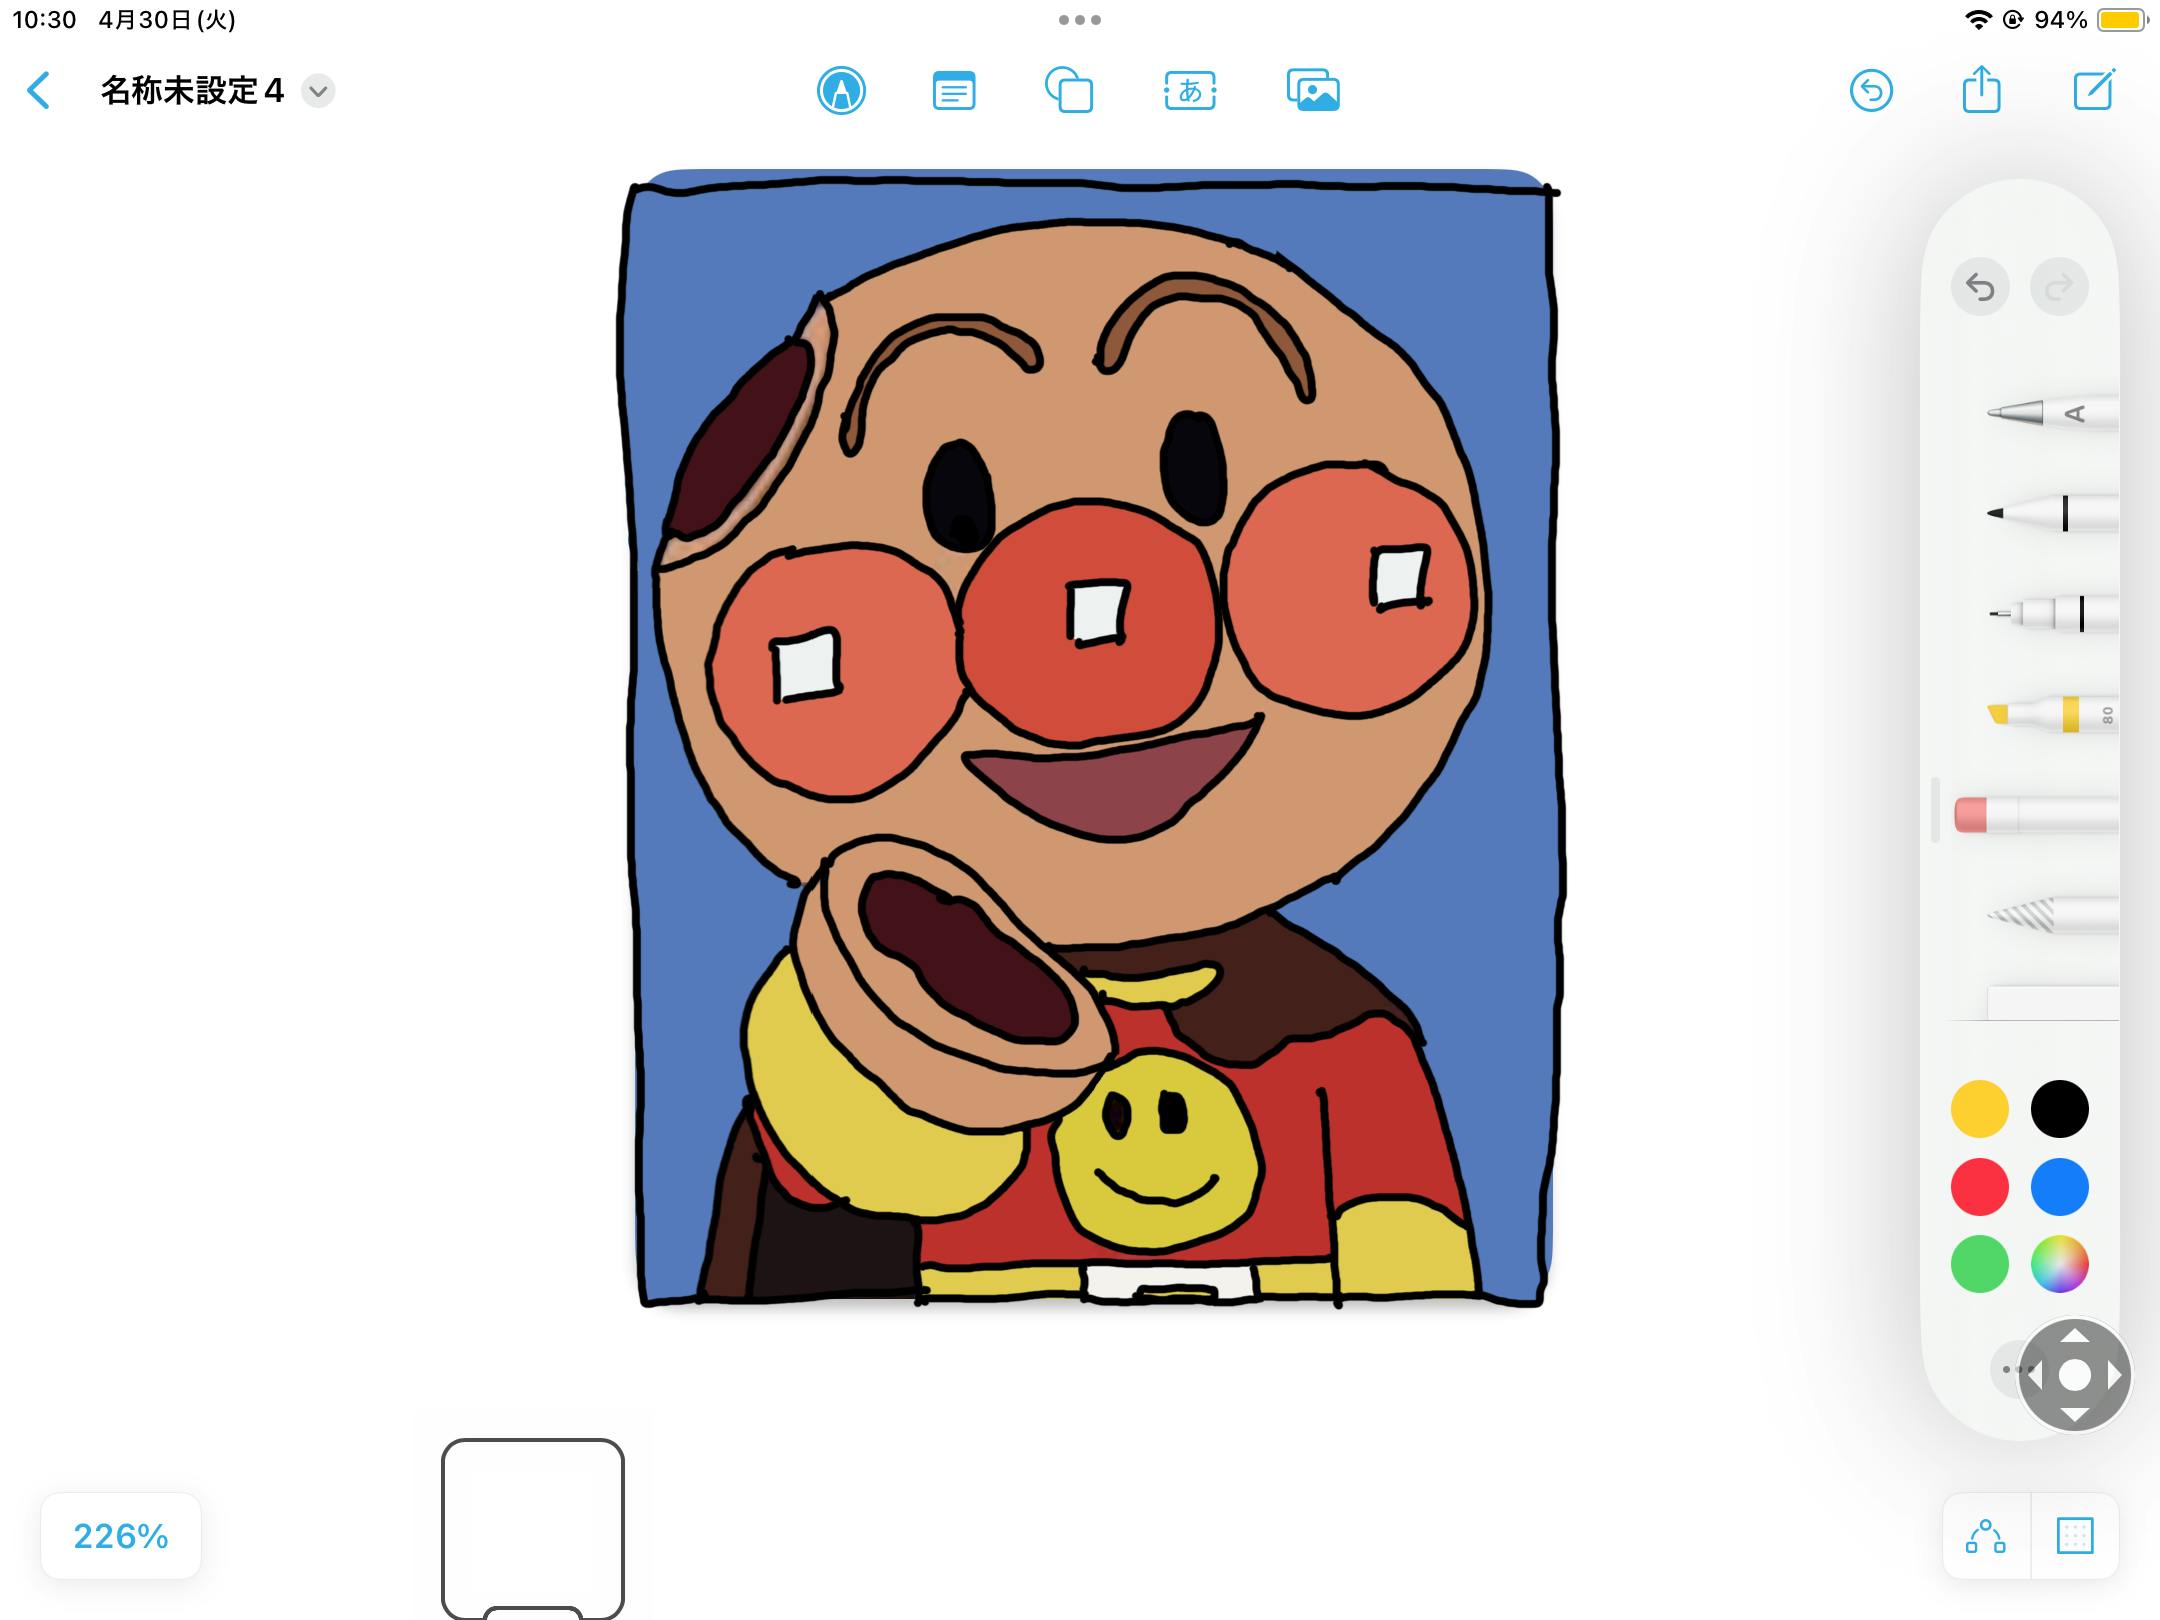Viewport: 2160px width, 1620px height.
Task: Open the shapes library
Action: point(1069,91)
